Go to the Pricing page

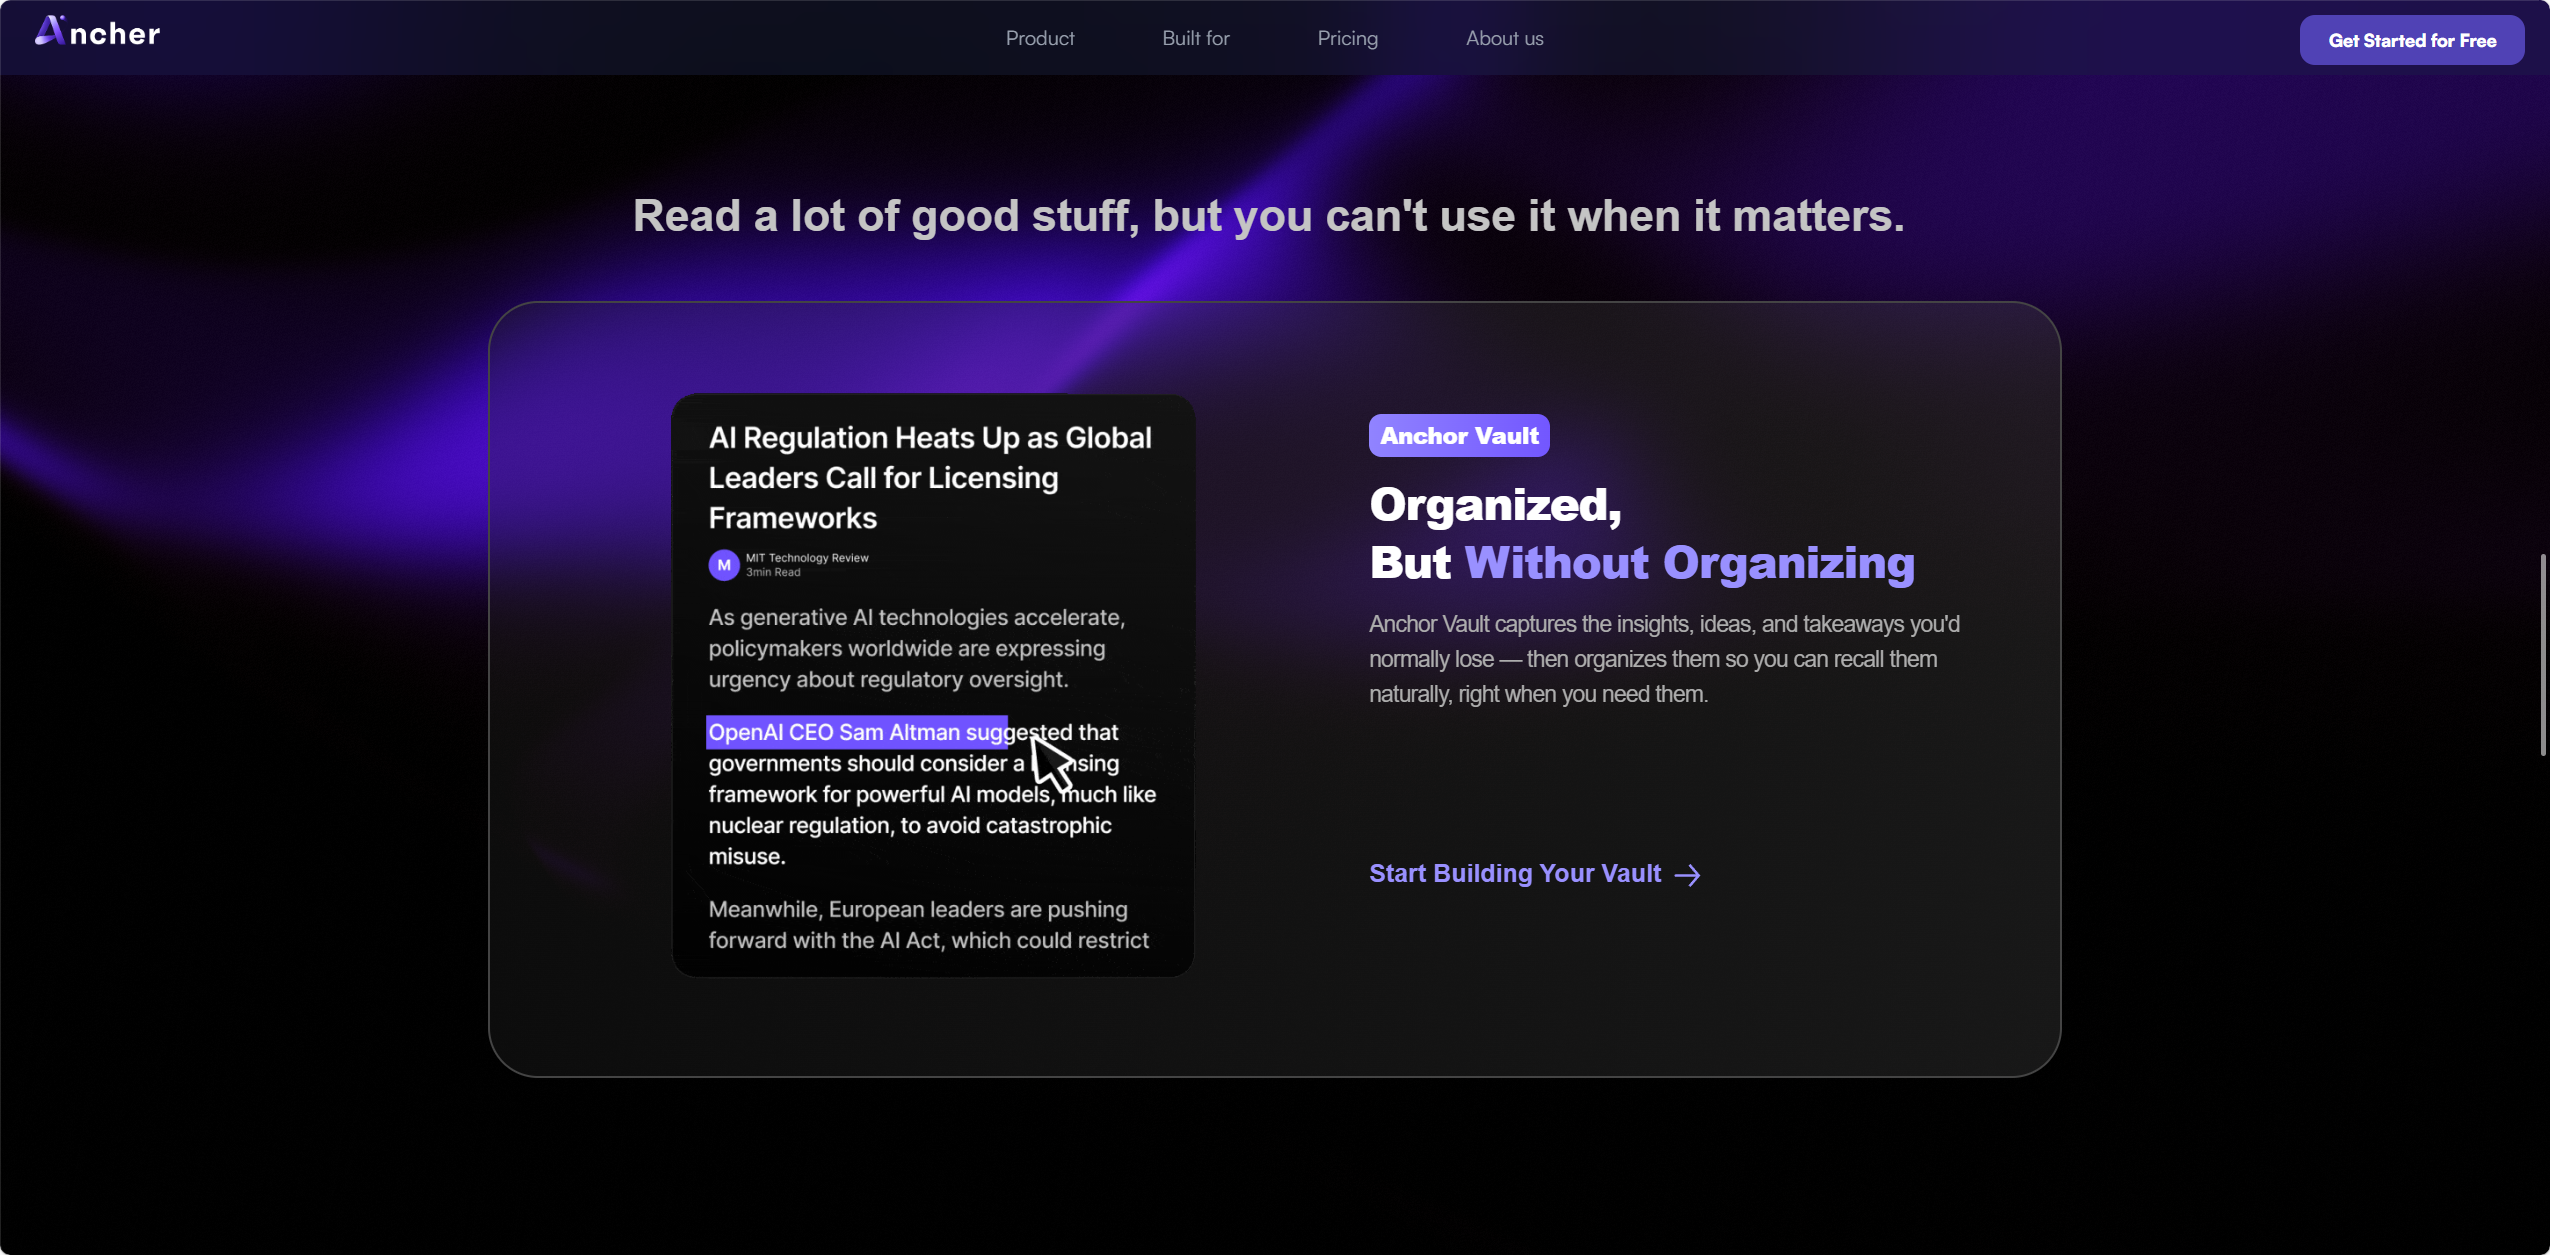tap(1347, 38)
